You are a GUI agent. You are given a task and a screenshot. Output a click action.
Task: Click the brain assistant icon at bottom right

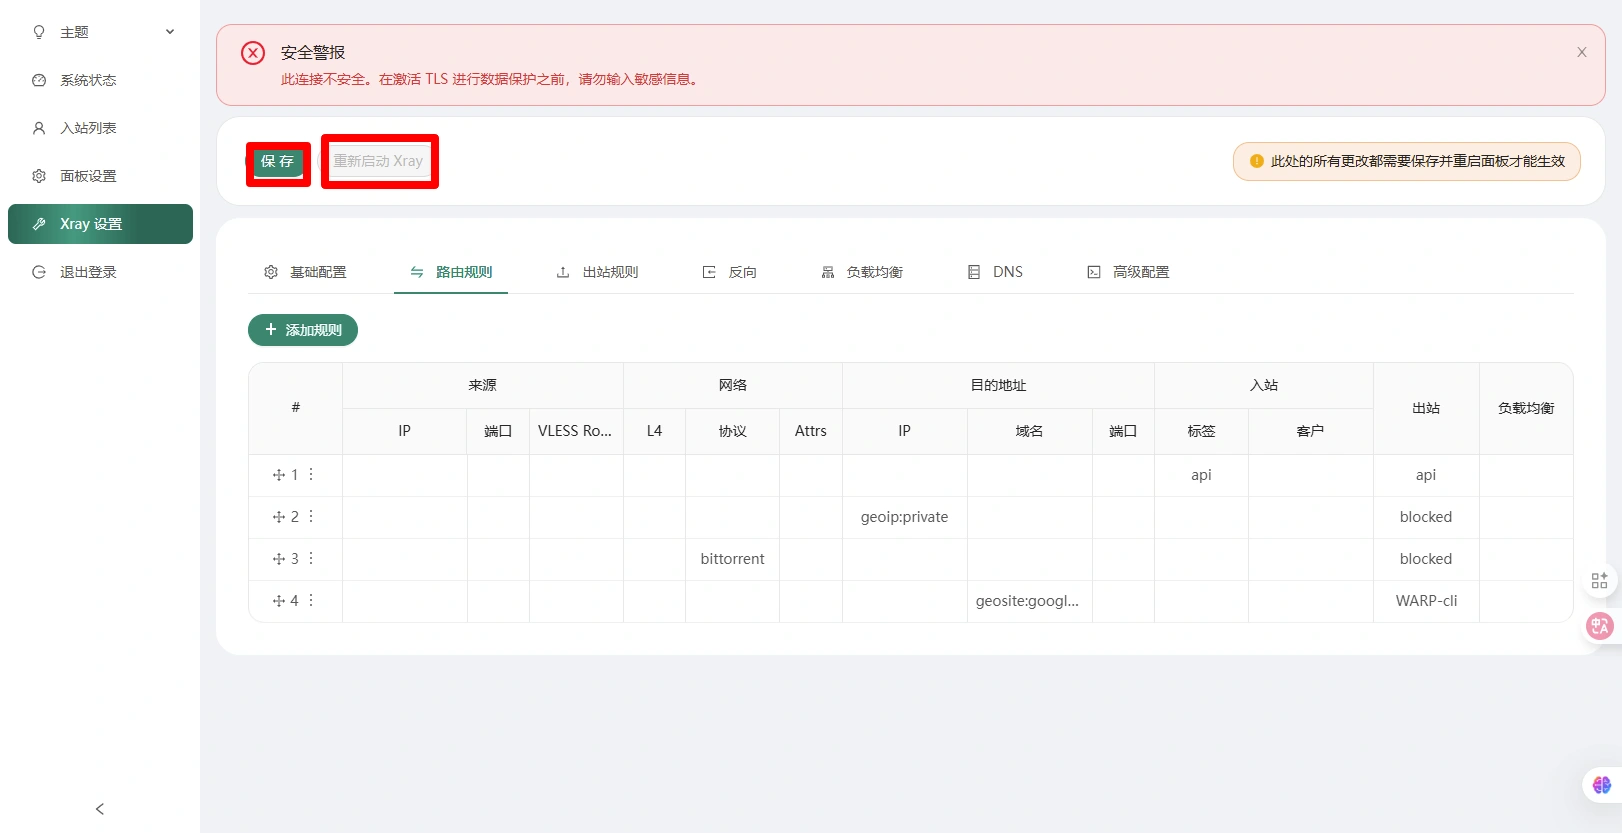[1601, 785]
